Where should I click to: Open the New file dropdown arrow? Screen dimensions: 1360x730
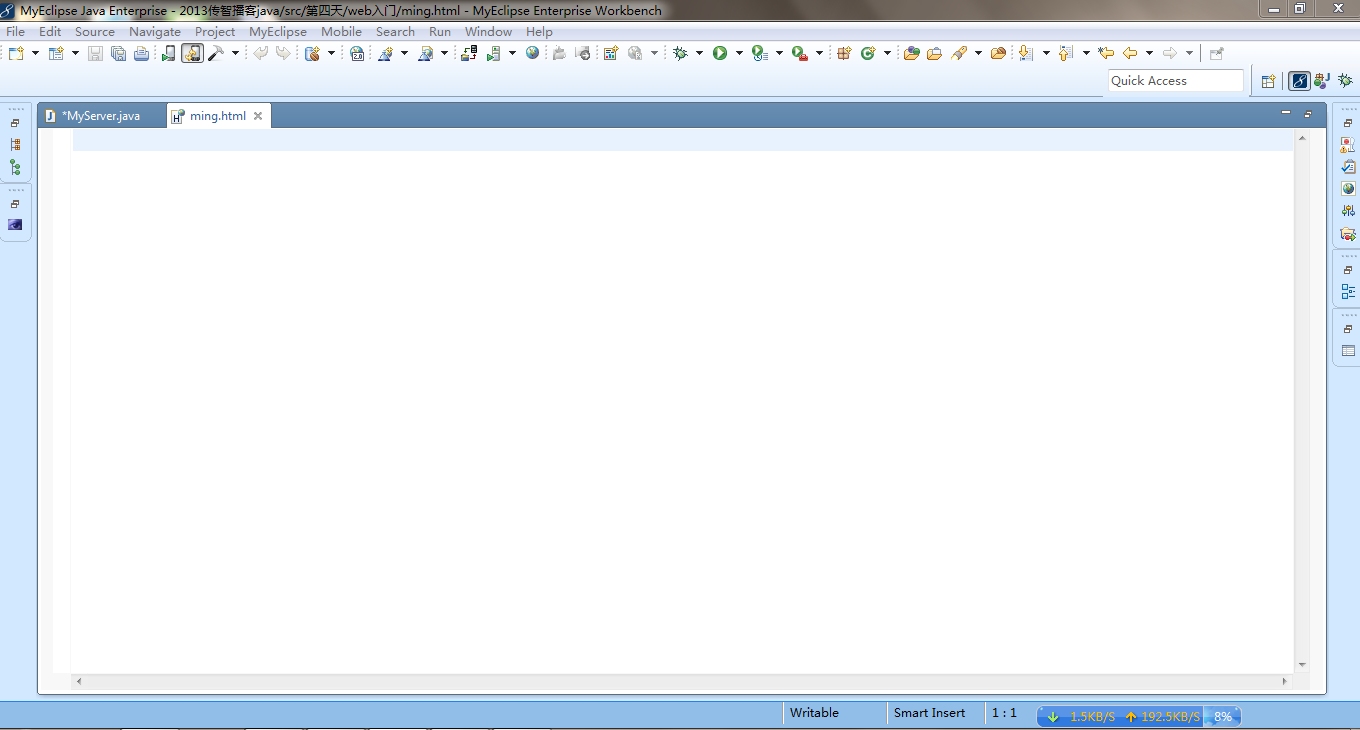click(x=35, y=53)
